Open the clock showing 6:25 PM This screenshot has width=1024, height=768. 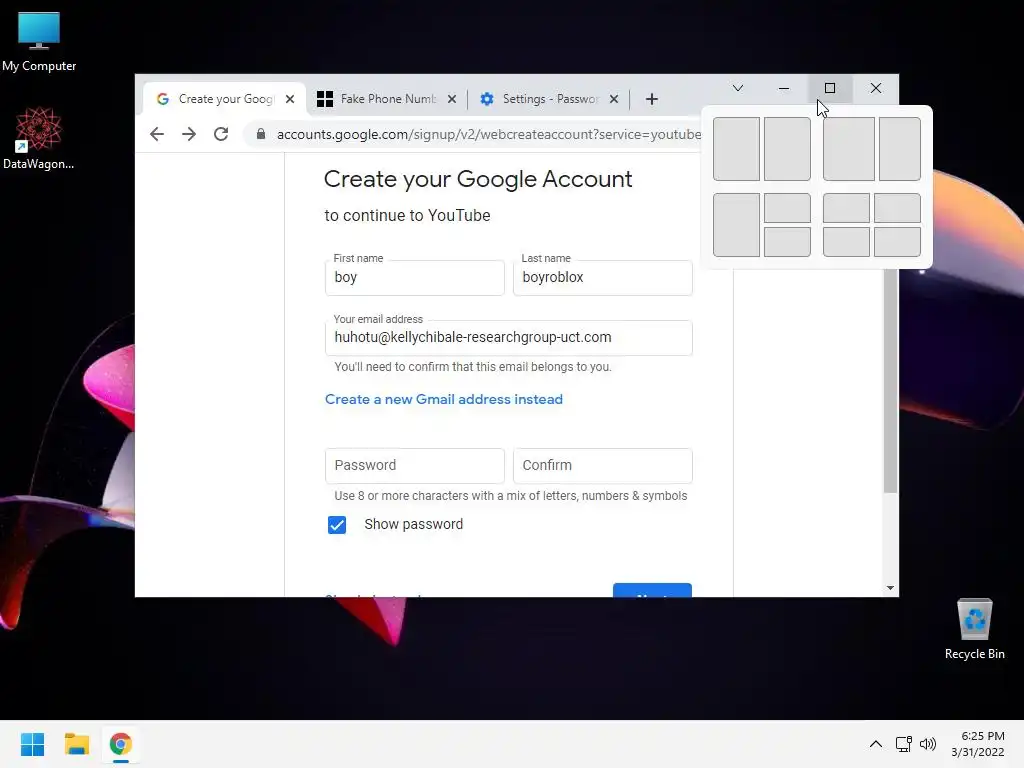978,744
